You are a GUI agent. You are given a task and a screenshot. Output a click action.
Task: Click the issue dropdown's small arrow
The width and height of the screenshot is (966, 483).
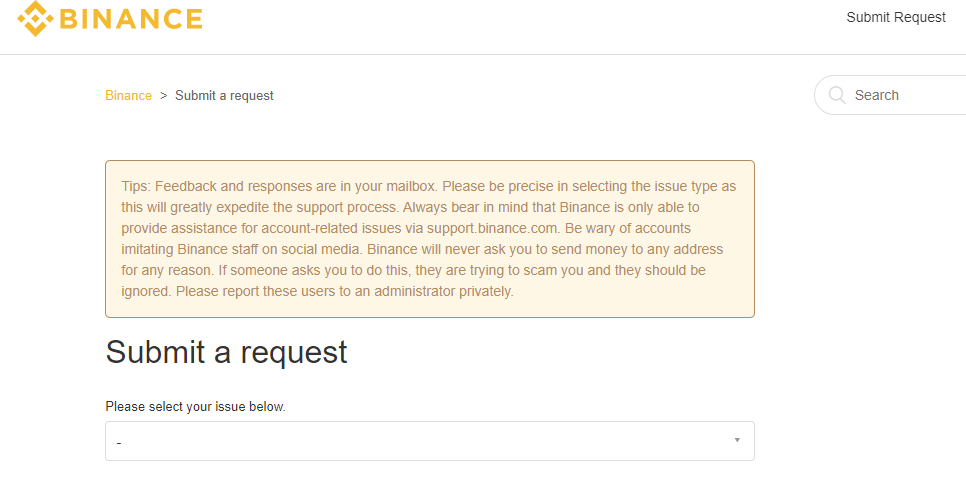point(737,440)
